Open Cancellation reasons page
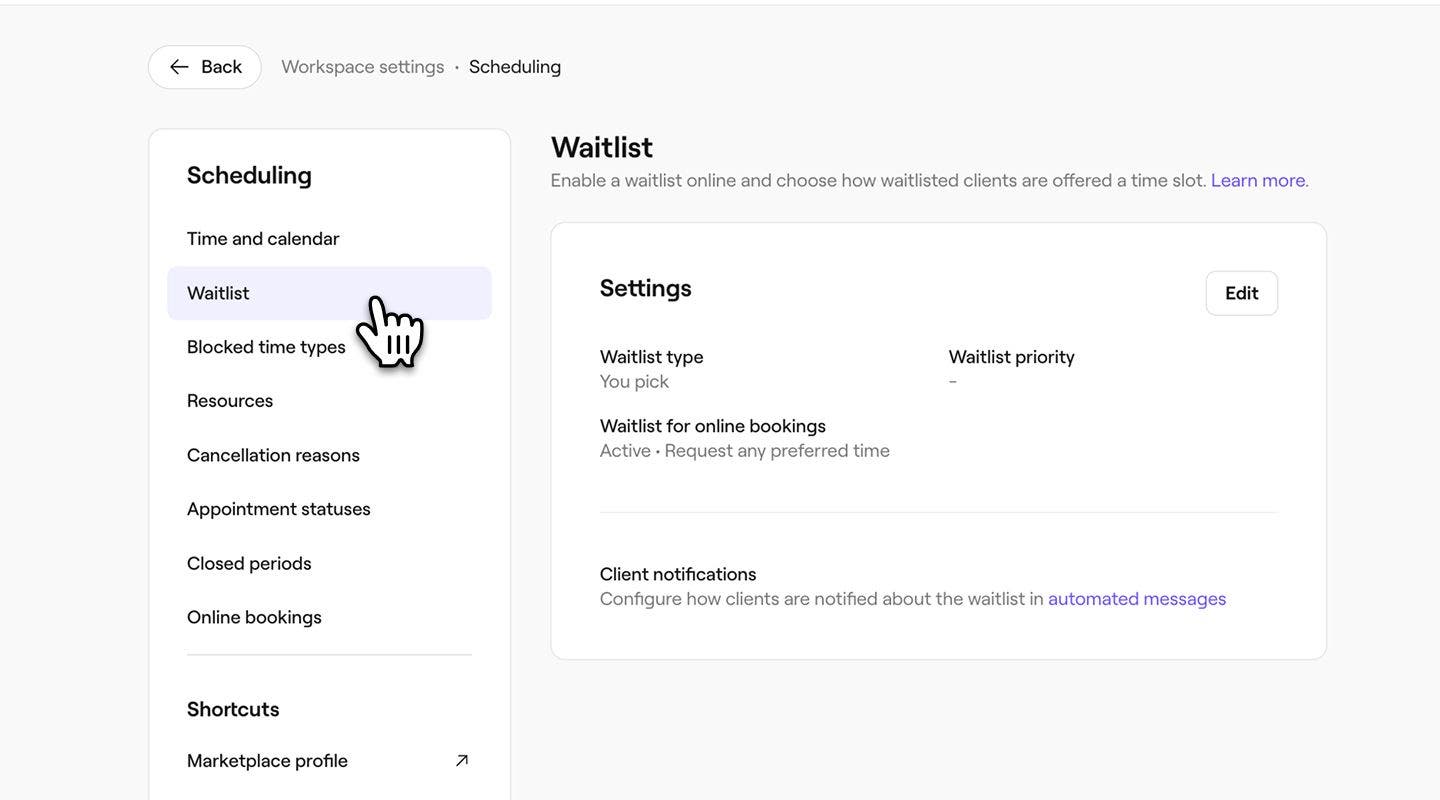Image resolution: width=1440 pixels, height=800 pixels. pyautogui.click(x=273, y=455)
